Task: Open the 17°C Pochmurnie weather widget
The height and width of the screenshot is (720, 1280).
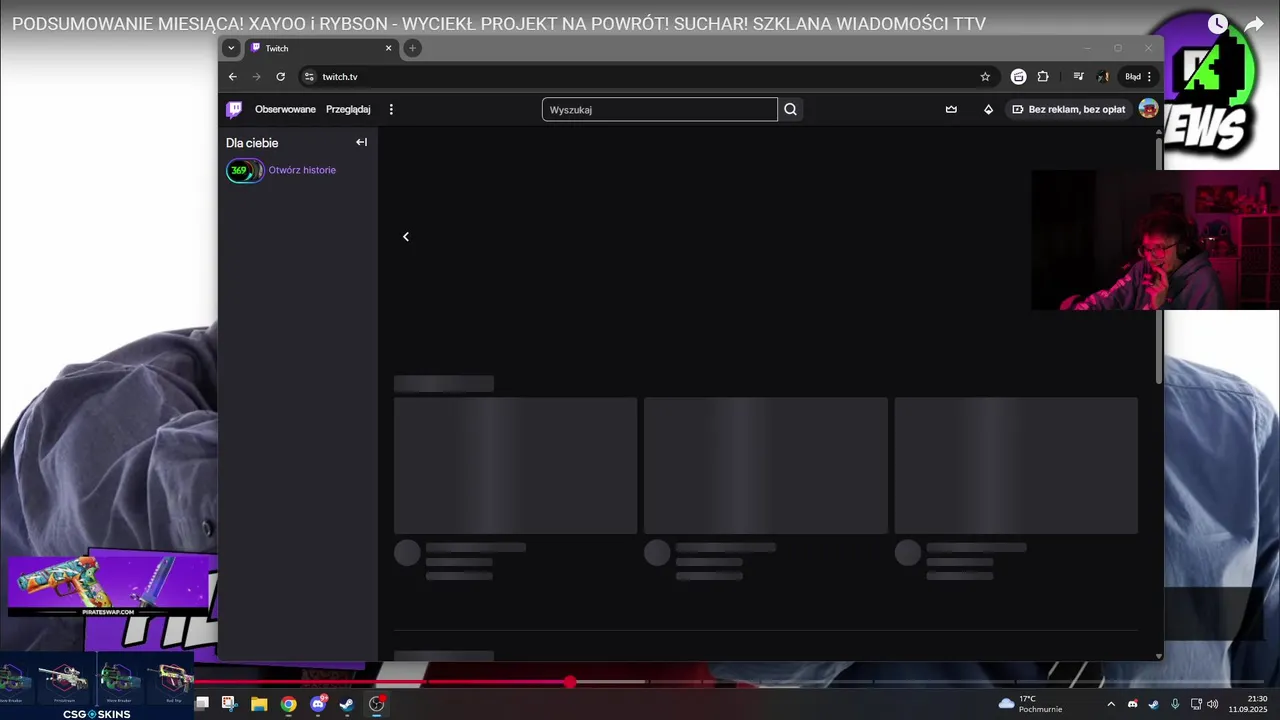Action: [1031, 704]
